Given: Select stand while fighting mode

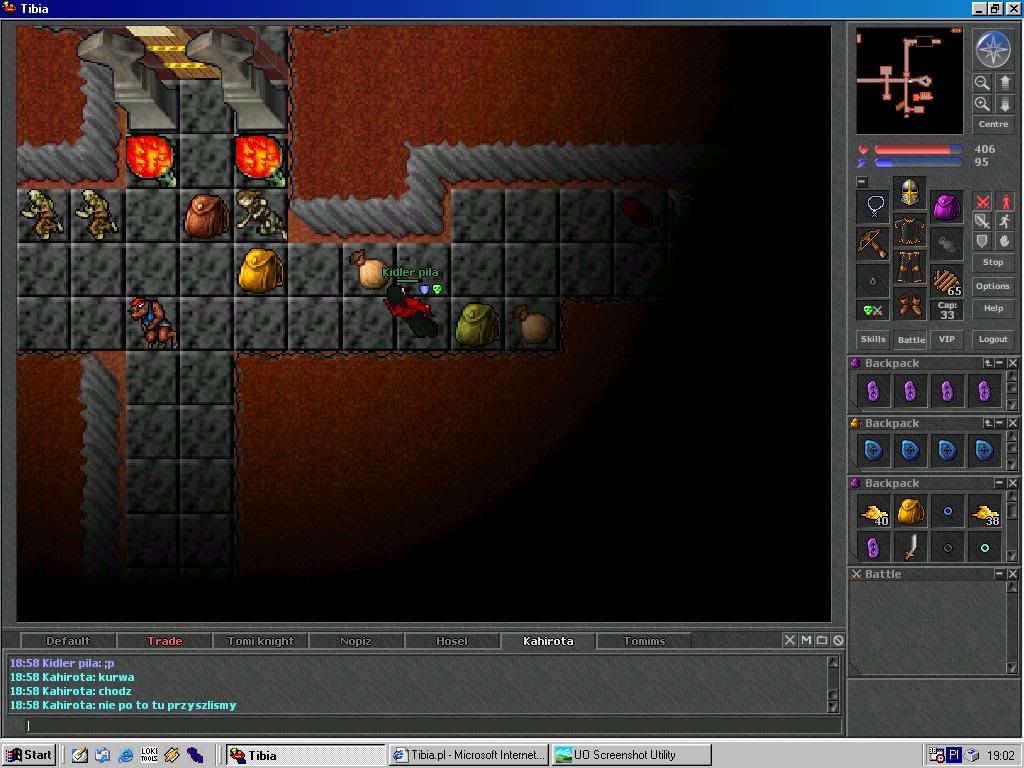Looking at the screenshot, I should click(1005, 202).
